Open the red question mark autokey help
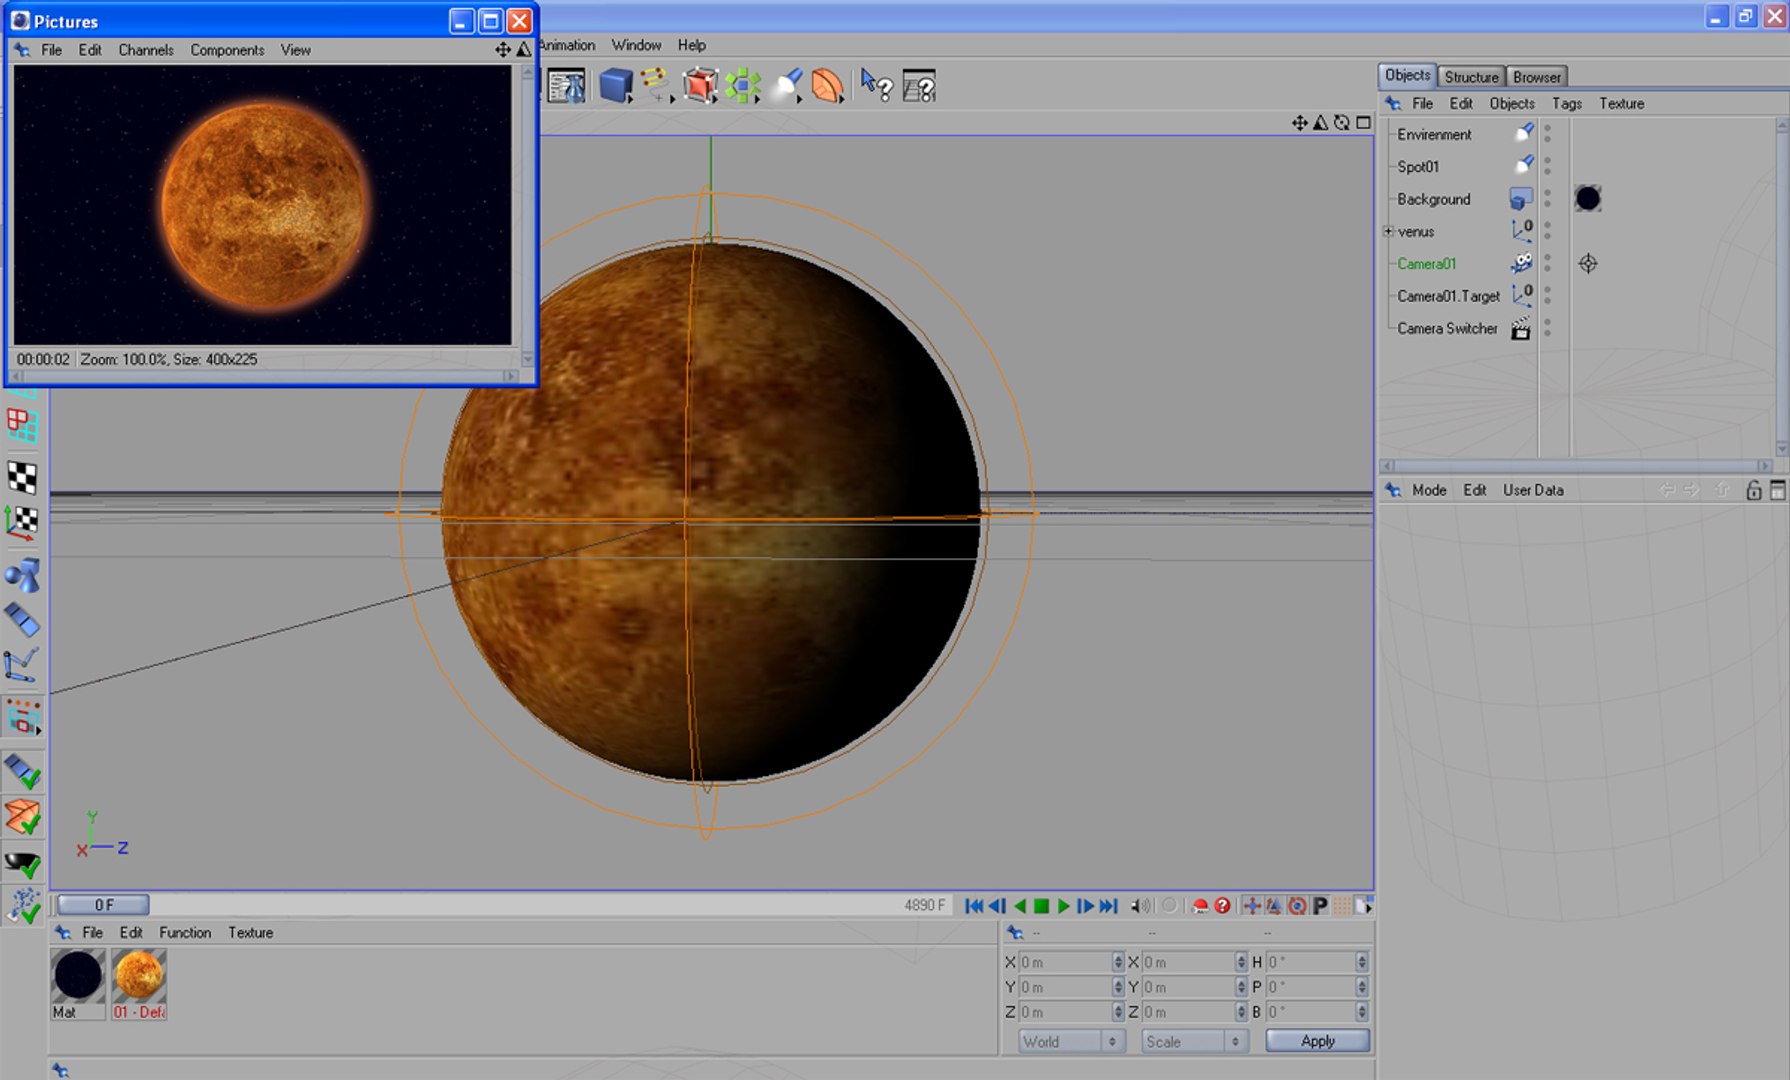This screenshot has height=1080, width=1790. (1222, 906)
